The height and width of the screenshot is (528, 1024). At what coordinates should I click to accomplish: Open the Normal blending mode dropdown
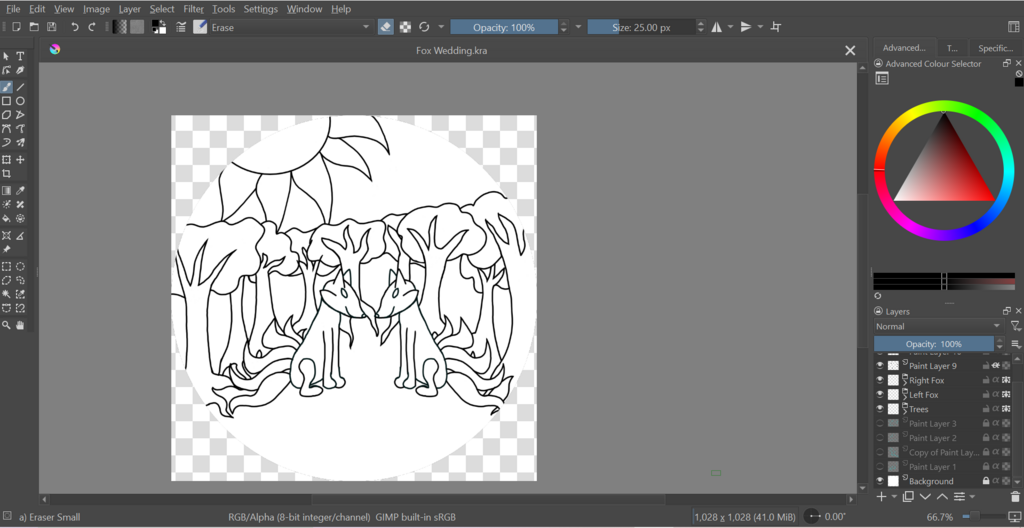point(937,326)
